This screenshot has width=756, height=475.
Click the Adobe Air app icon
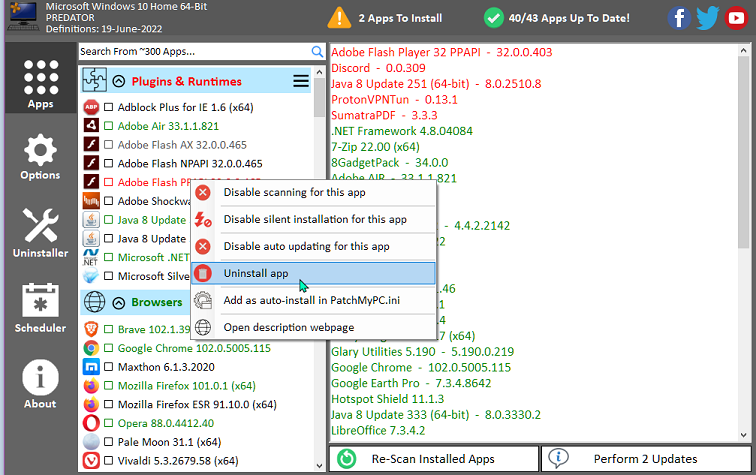pyautogui.click(x=91, y=126)
